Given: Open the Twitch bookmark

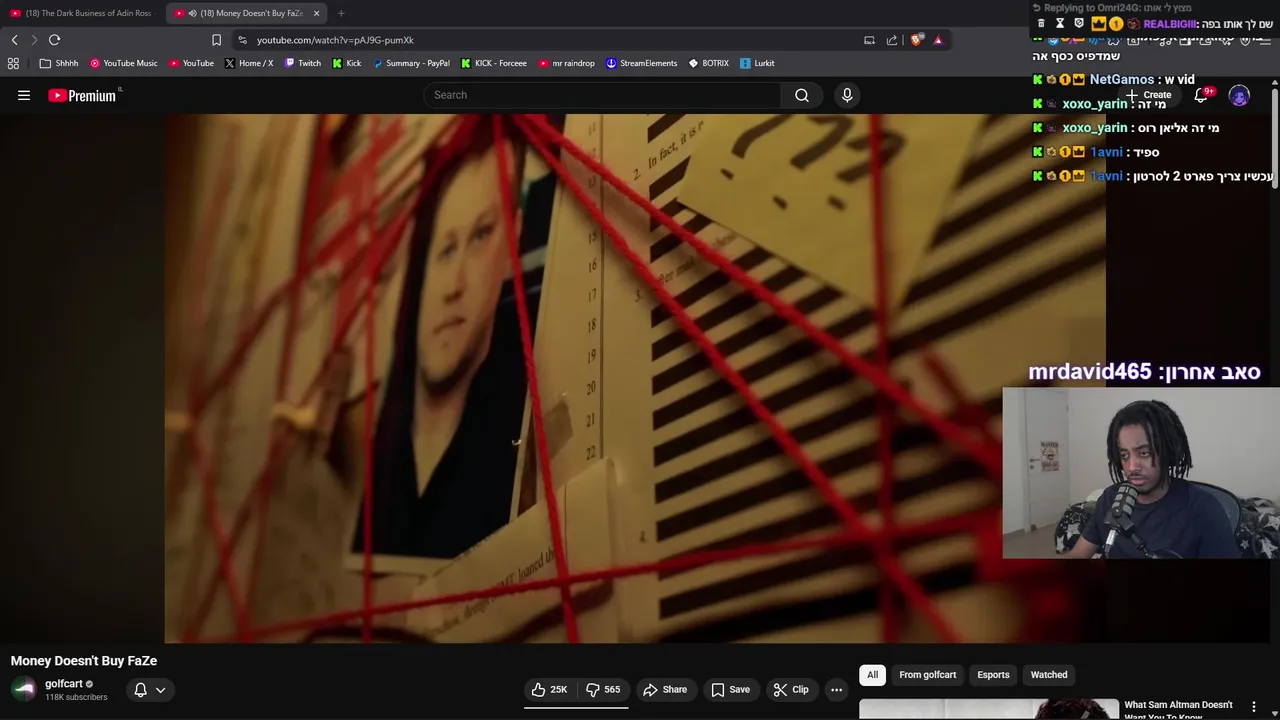Looking at the screenshot, I should pyautogui.click(x=303, y=63).
